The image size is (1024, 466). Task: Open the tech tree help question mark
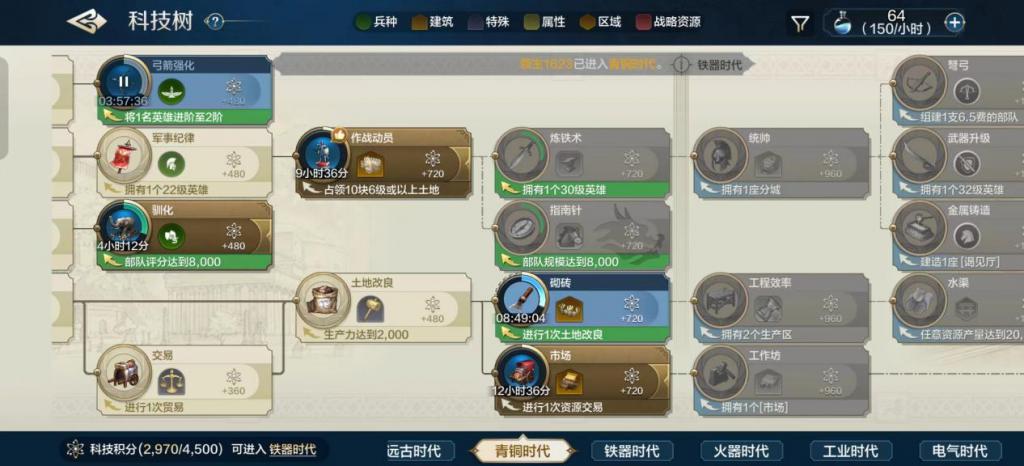pos(214,22)
